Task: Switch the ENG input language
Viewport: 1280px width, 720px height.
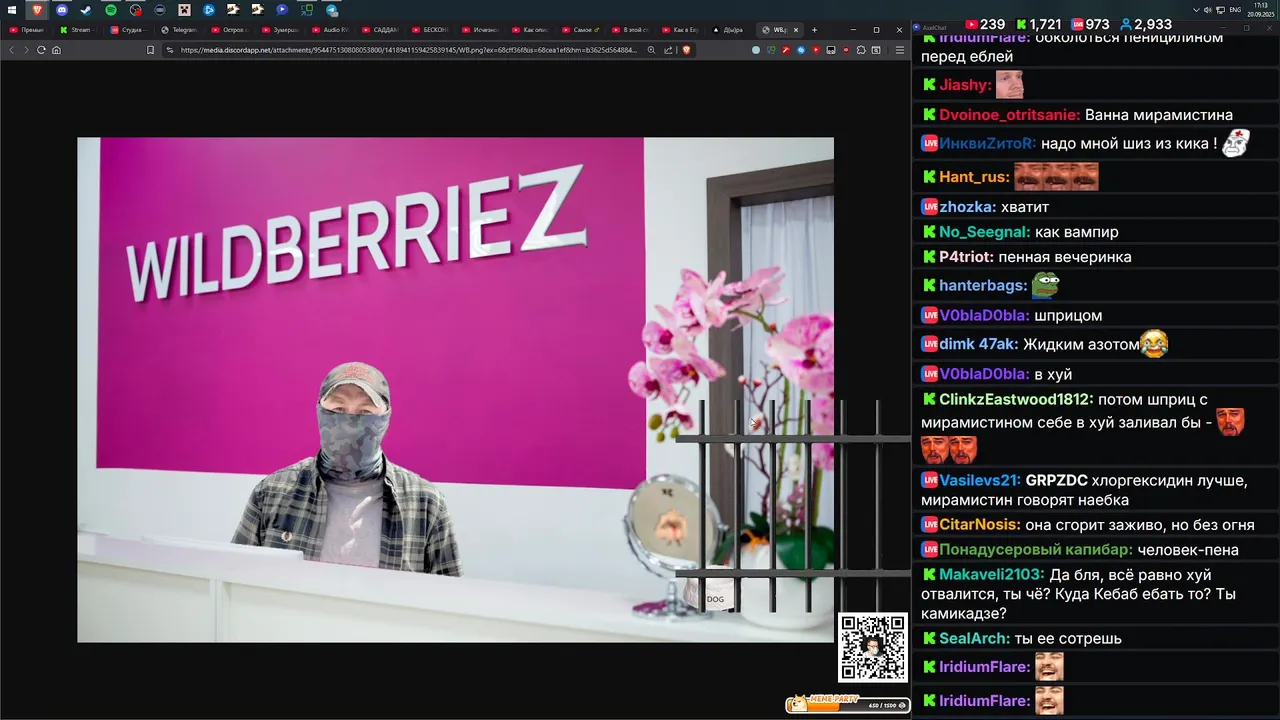Action: coord(1235,10)
